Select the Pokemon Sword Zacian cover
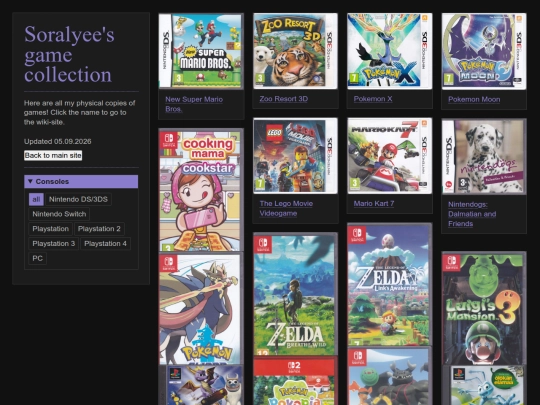This screenshot has width=540, height=405. click(x=201, y=309)
